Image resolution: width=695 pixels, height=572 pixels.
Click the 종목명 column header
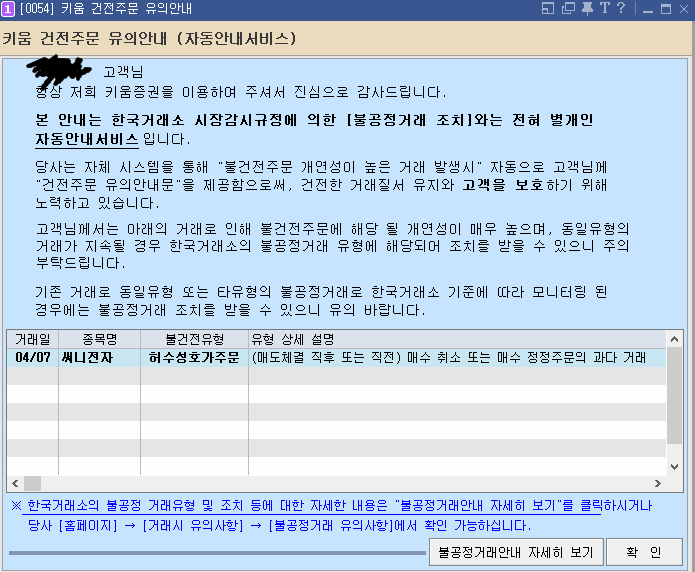(x=99, y=339)
